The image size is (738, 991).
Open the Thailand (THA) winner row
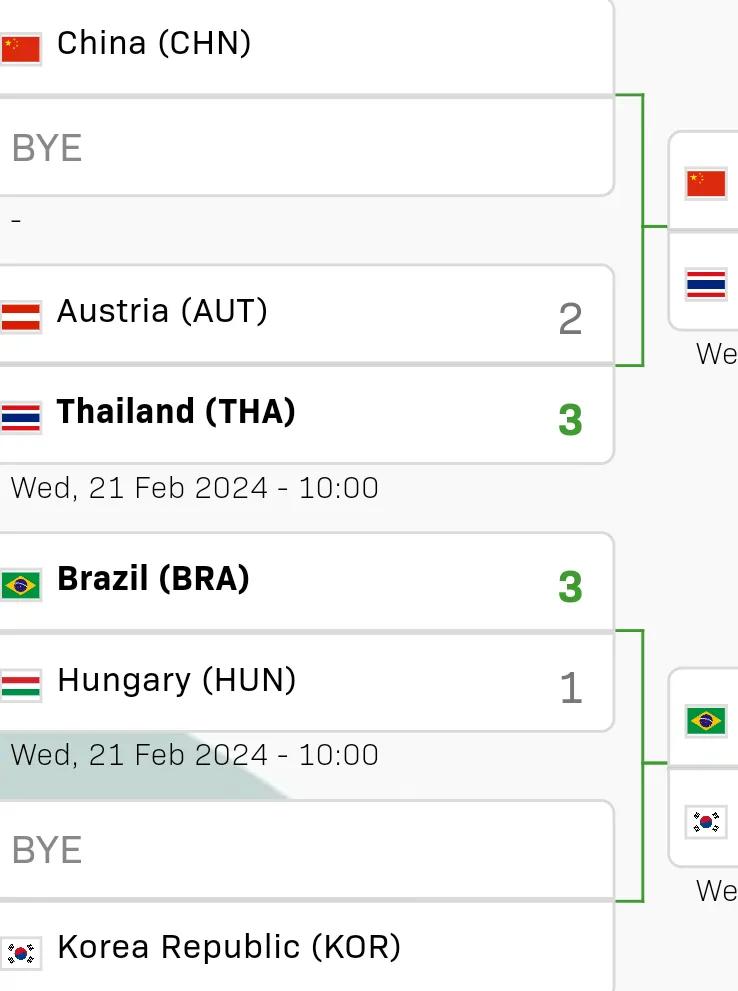pyautogui.click(x=306, y=415)
